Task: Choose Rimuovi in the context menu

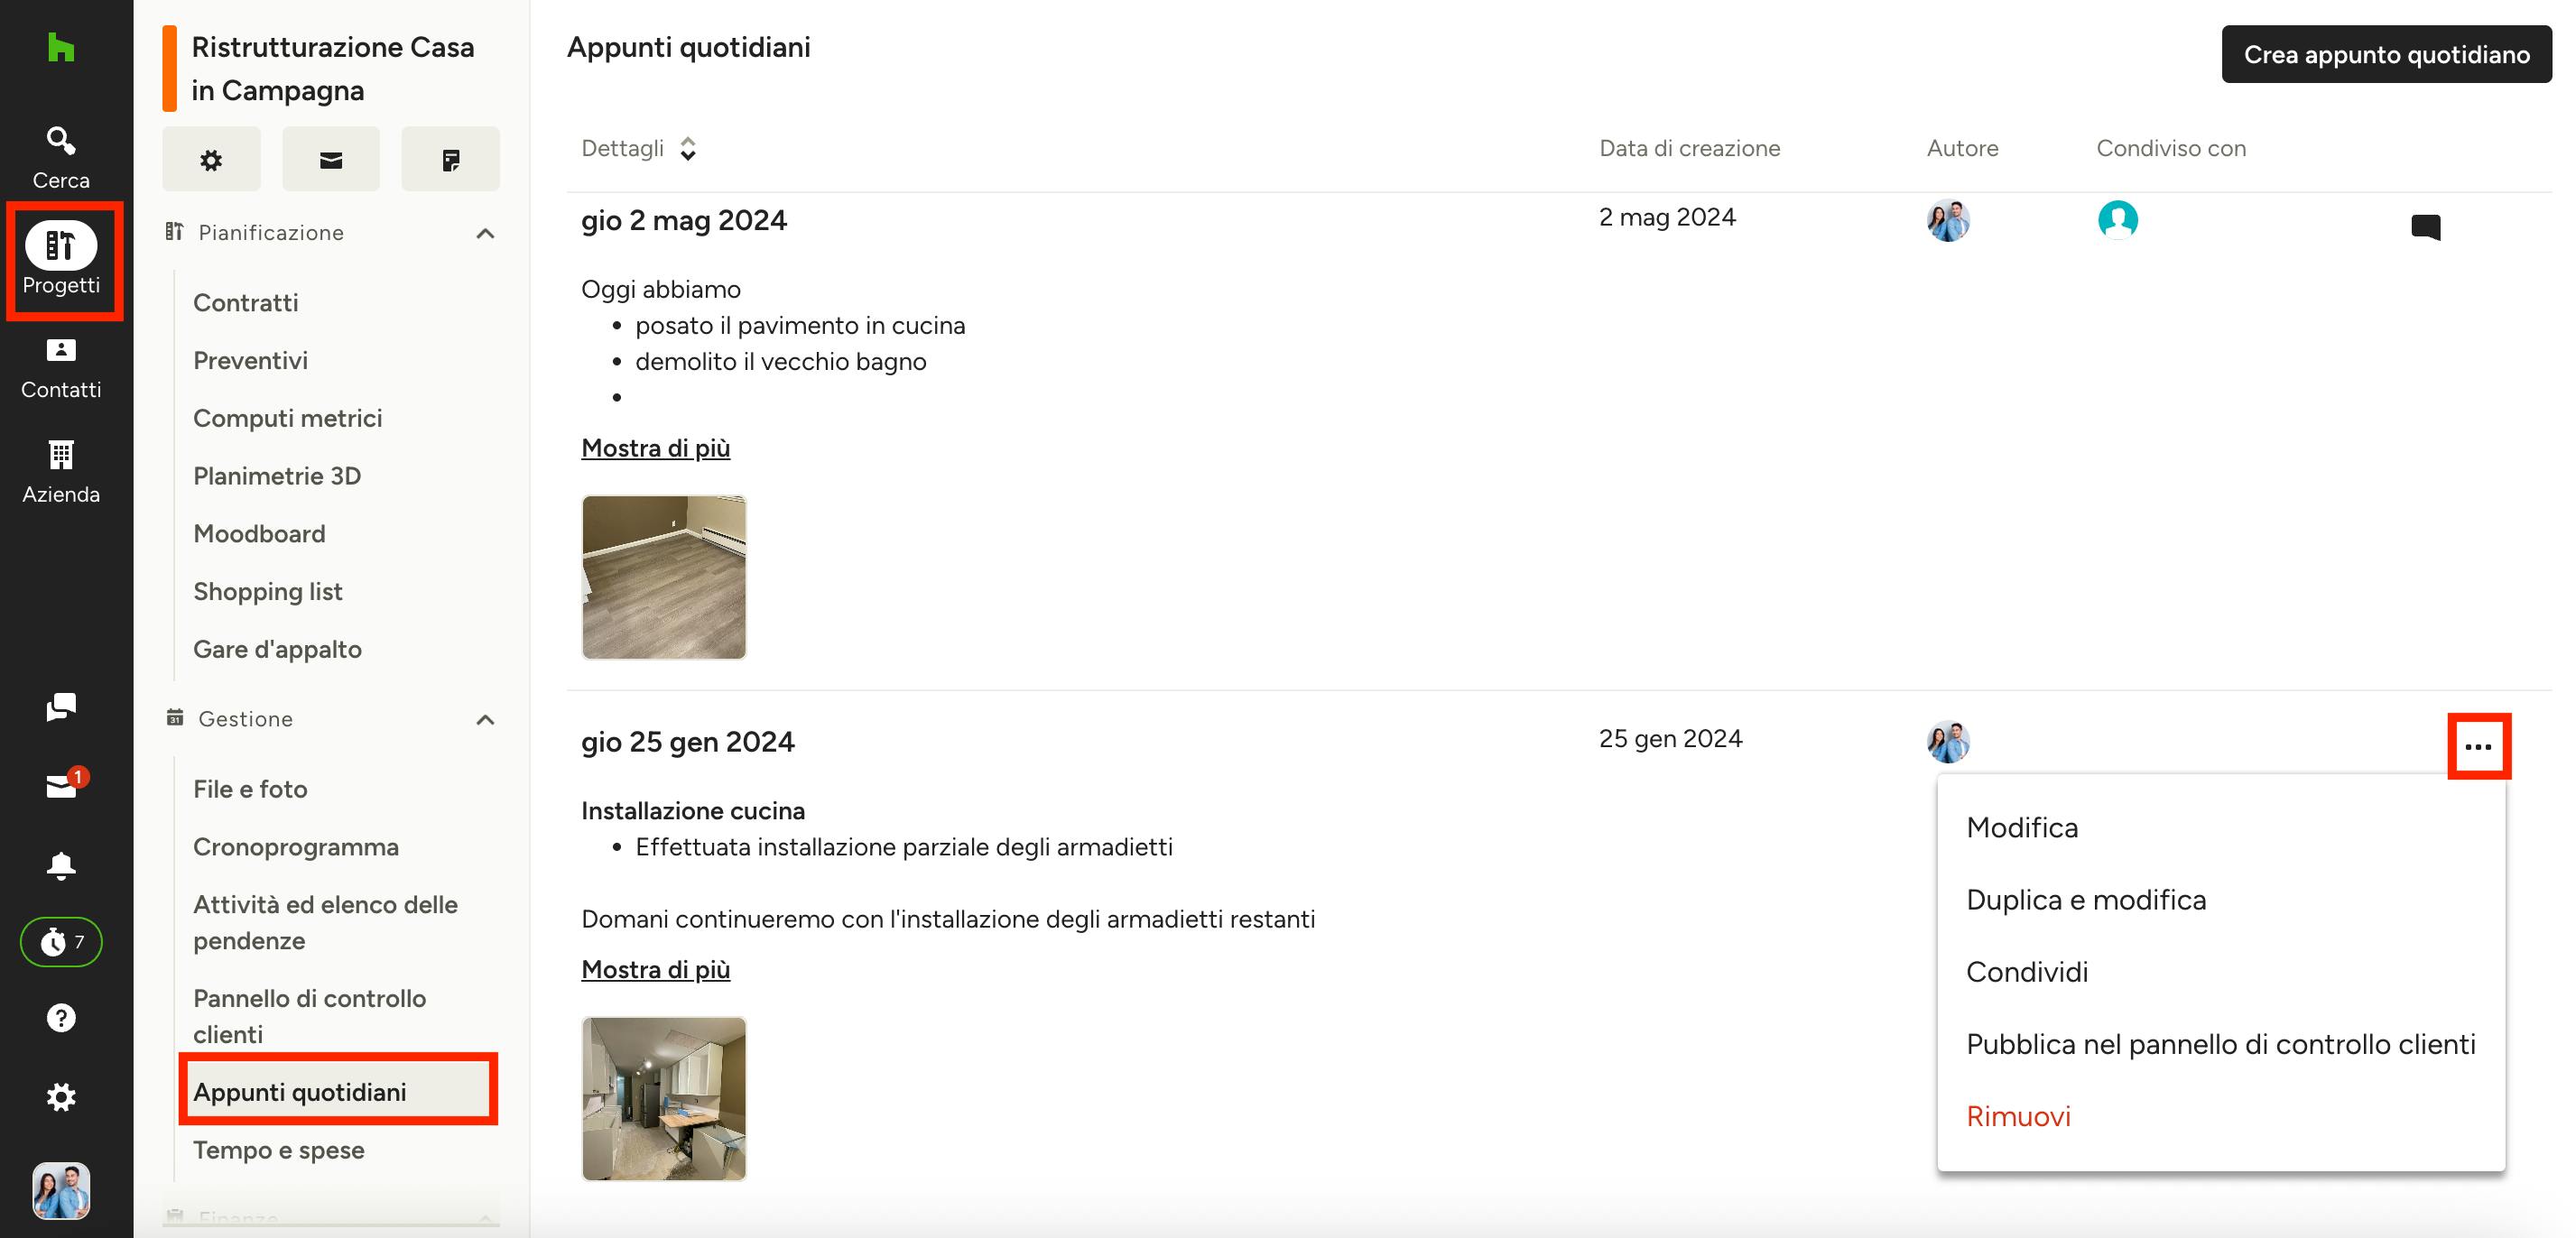Action: click(x=2018, y=1116)
